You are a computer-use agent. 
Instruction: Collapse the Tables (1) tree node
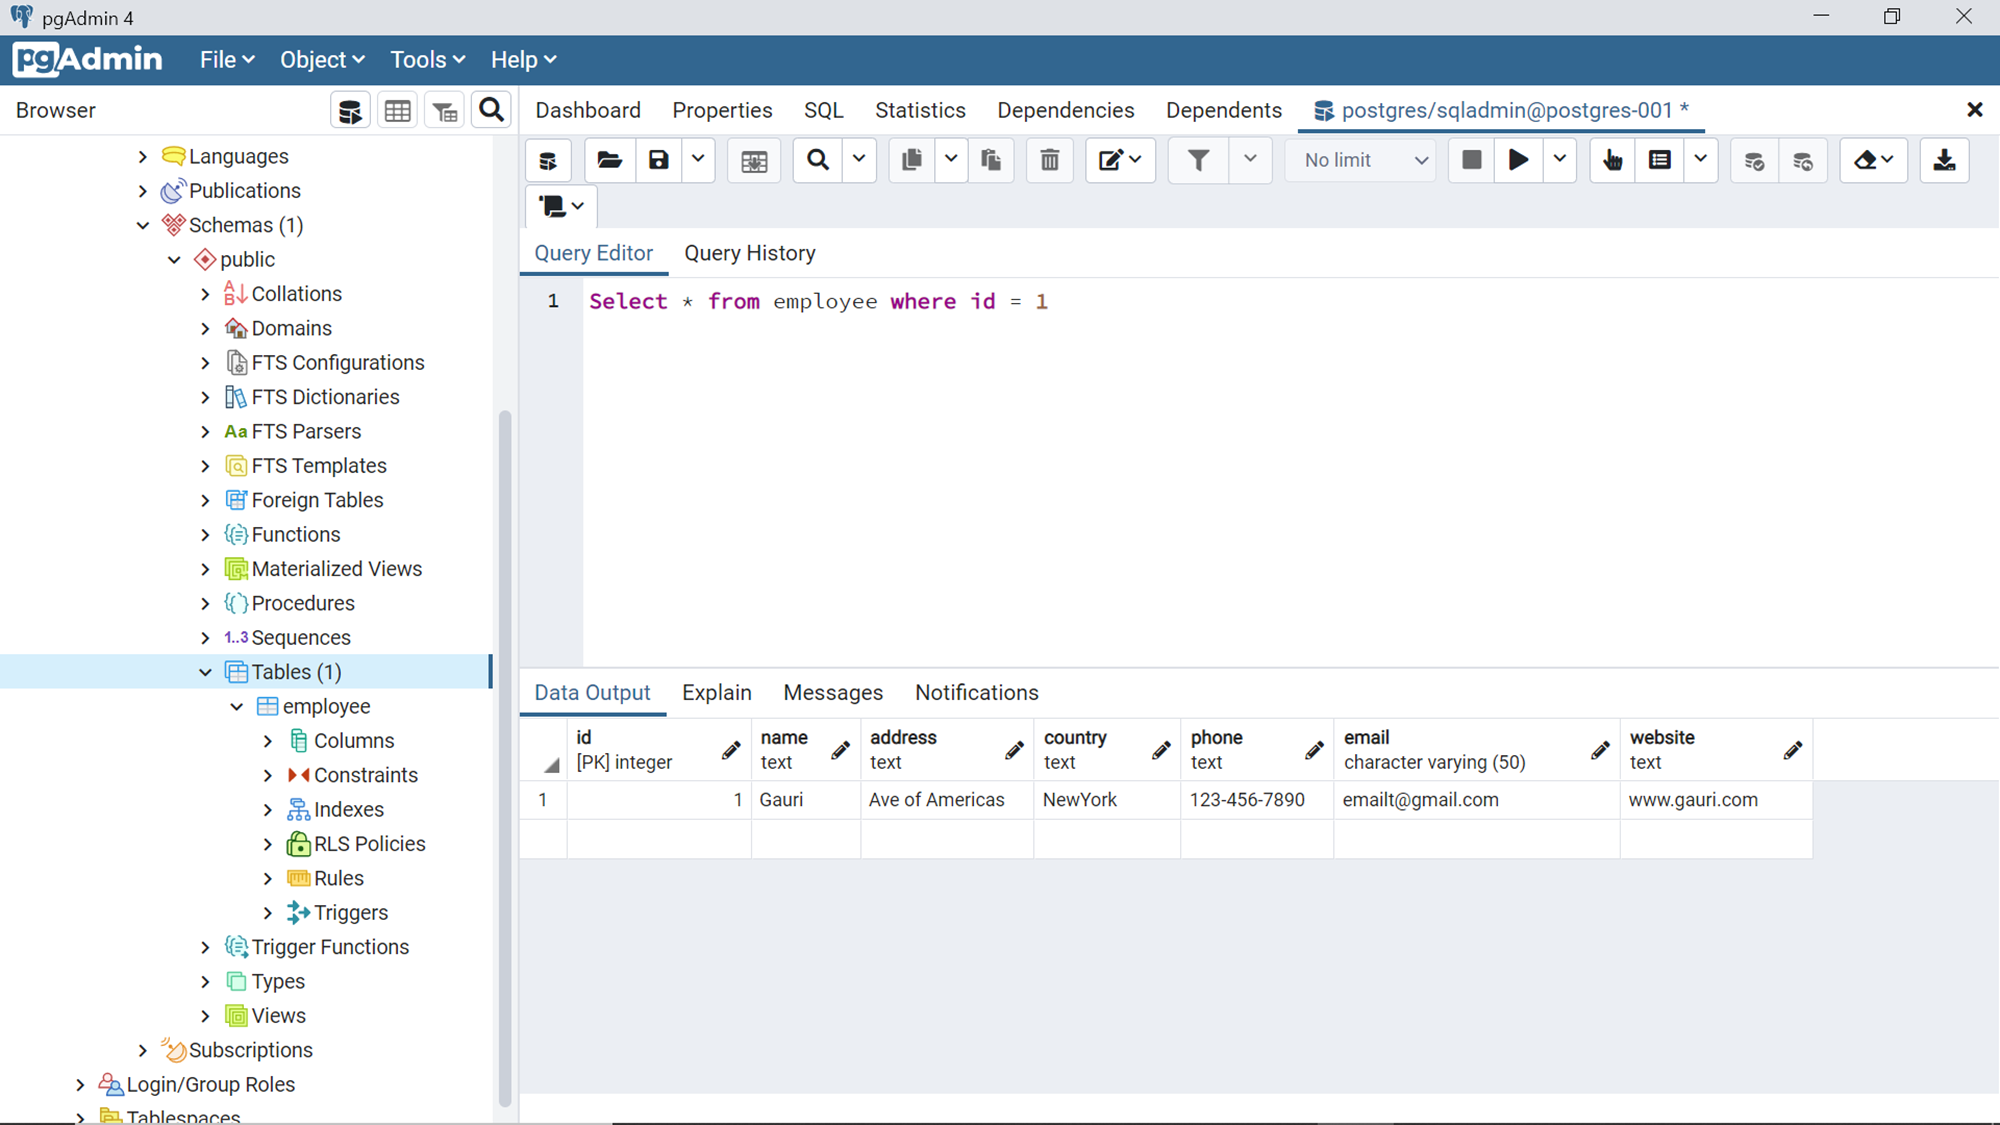[x=206, y=672]
